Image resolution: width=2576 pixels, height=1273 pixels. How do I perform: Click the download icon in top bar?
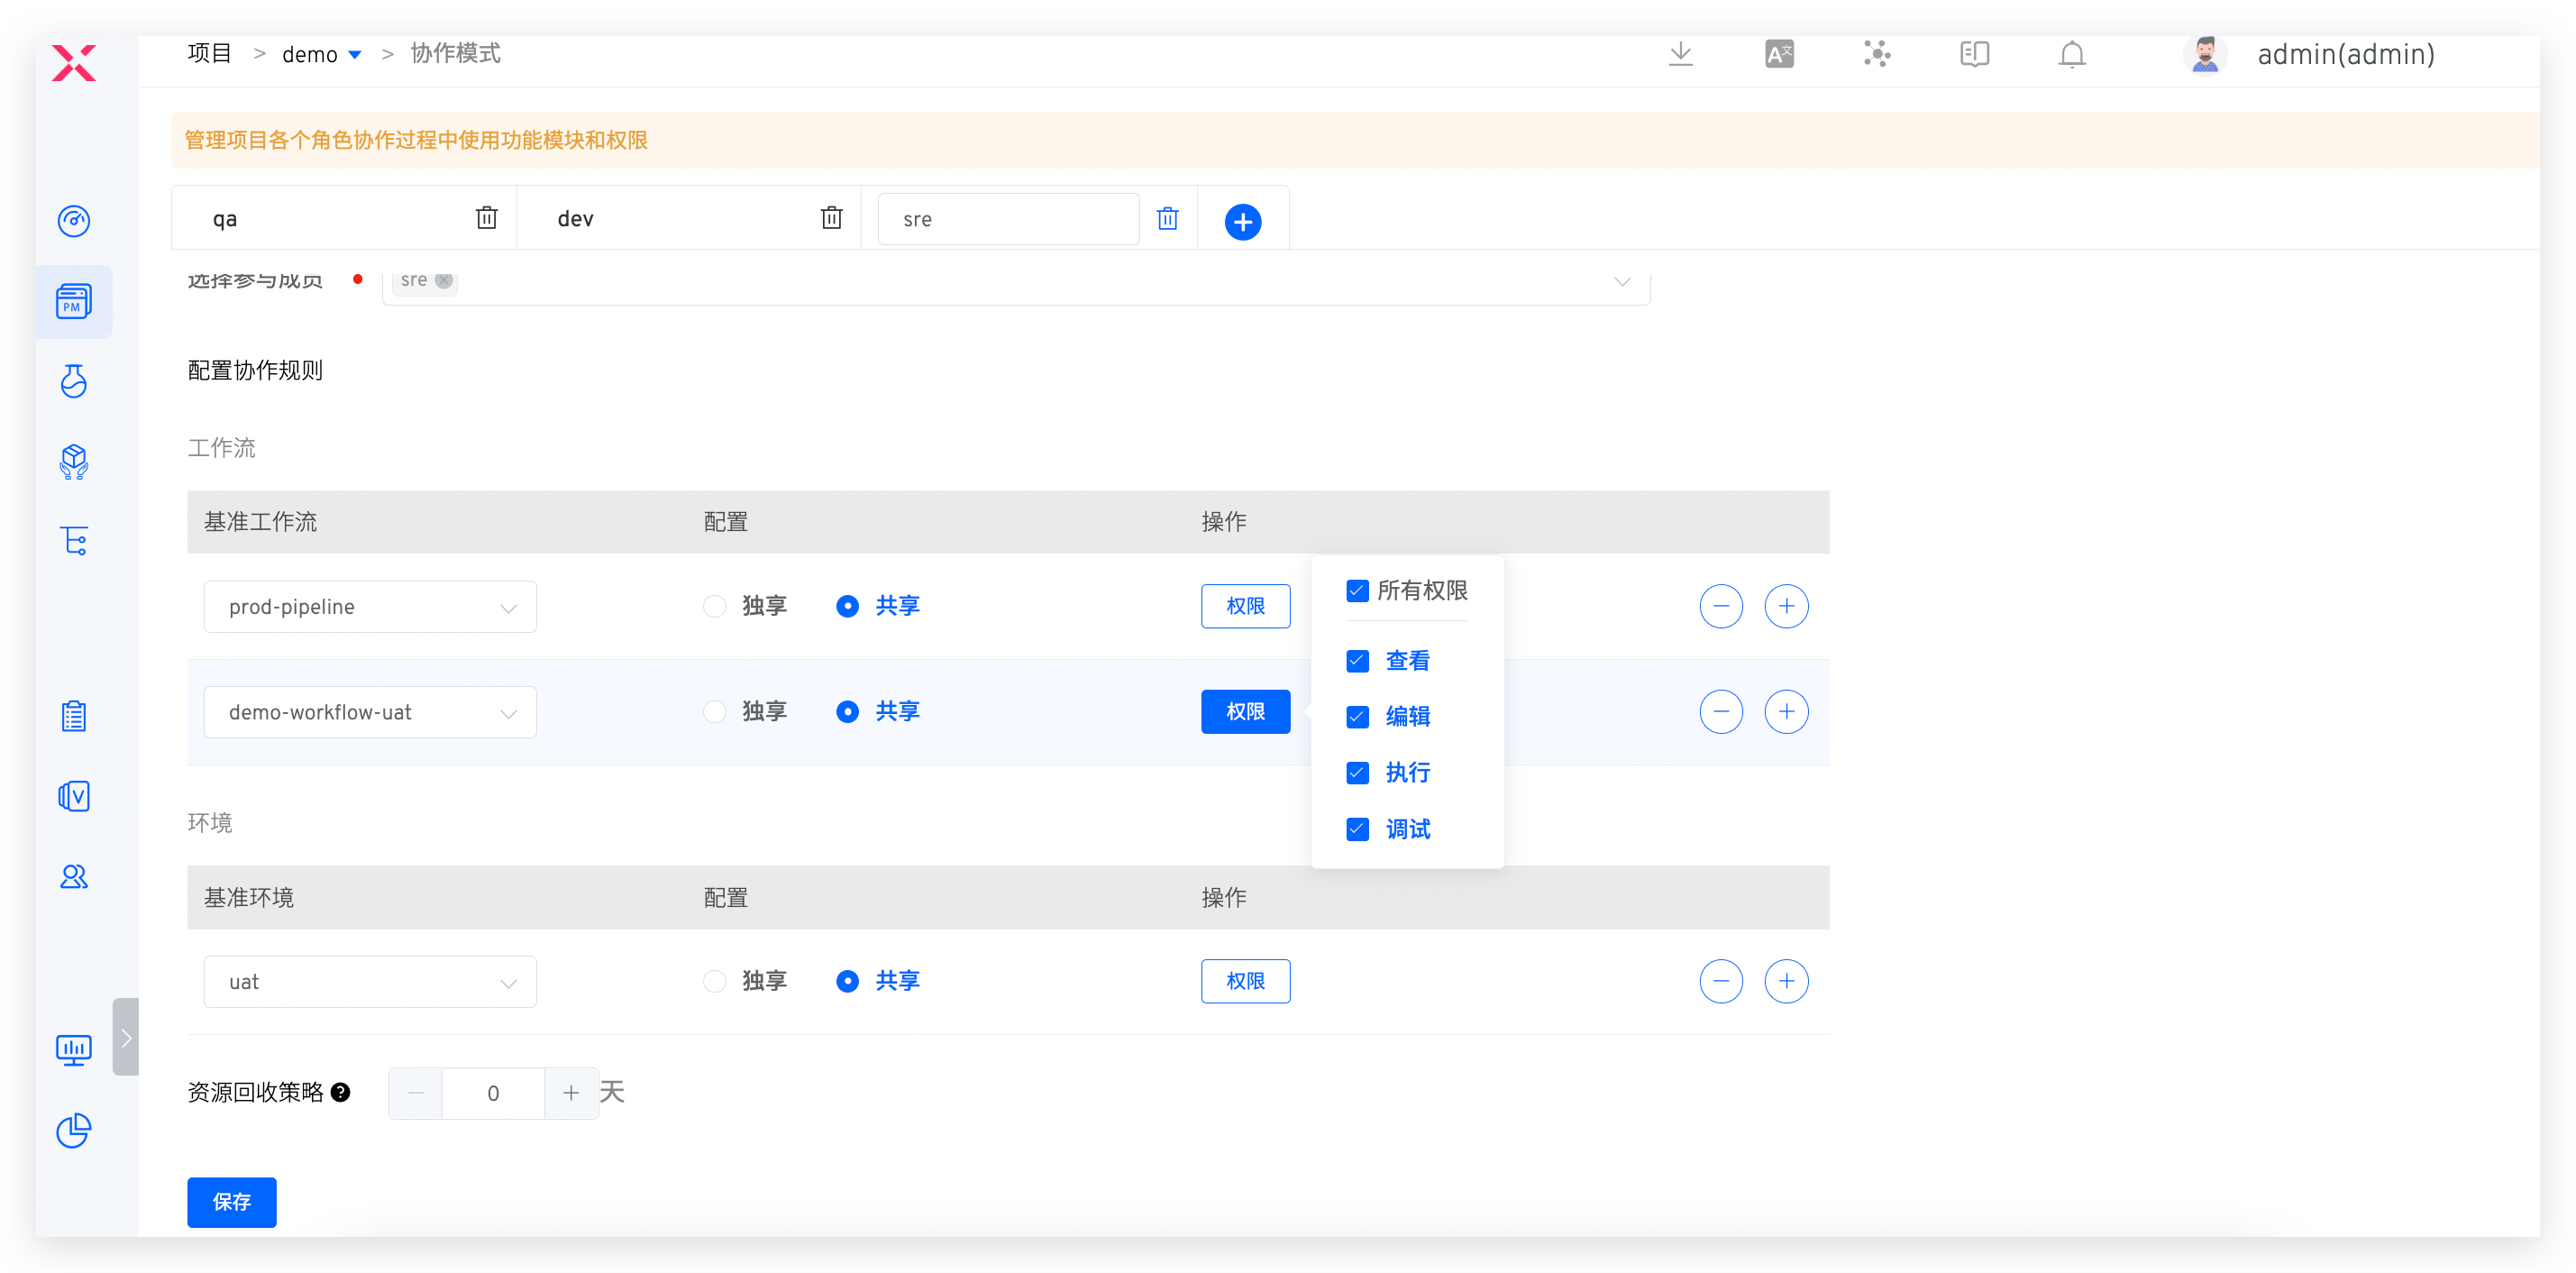click(1680, 54)
